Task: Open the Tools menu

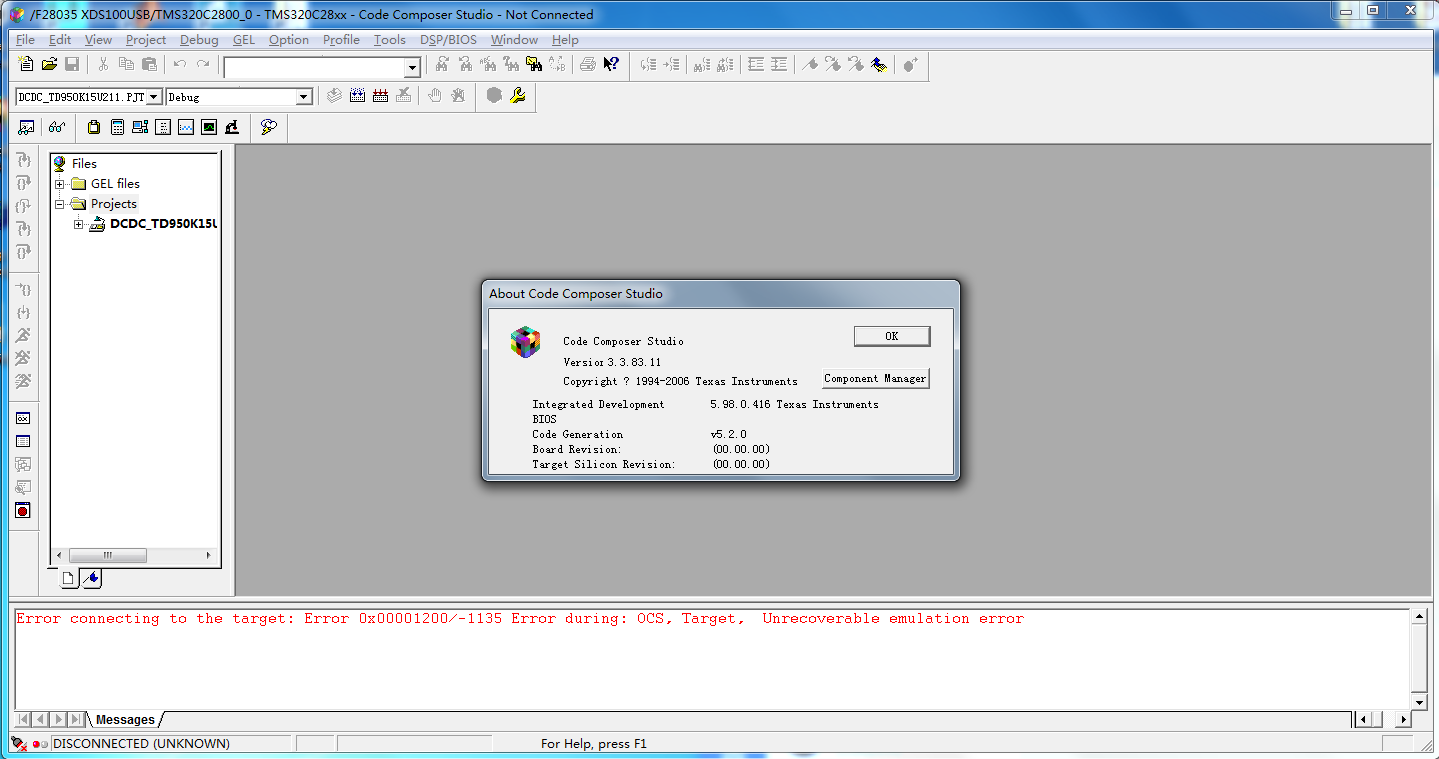Action: tap(390, 40)
